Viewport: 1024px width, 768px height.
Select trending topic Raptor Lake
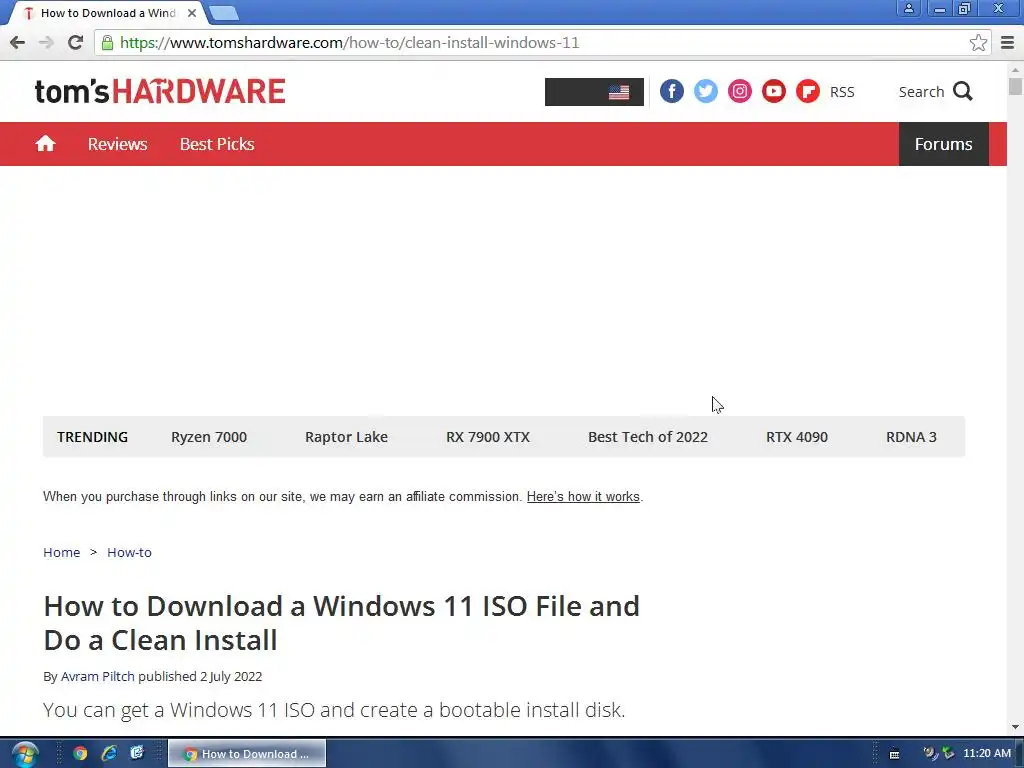pyautogui.click(x=346, y=437)
